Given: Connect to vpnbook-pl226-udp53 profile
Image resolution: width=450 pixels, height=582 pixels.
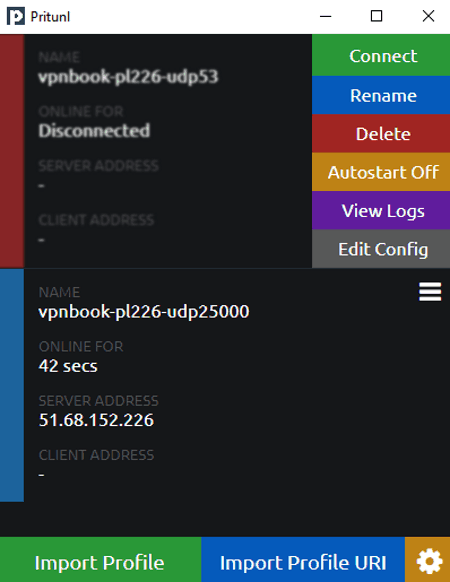Looking at the screenshot, I should (x=381, y=55).
